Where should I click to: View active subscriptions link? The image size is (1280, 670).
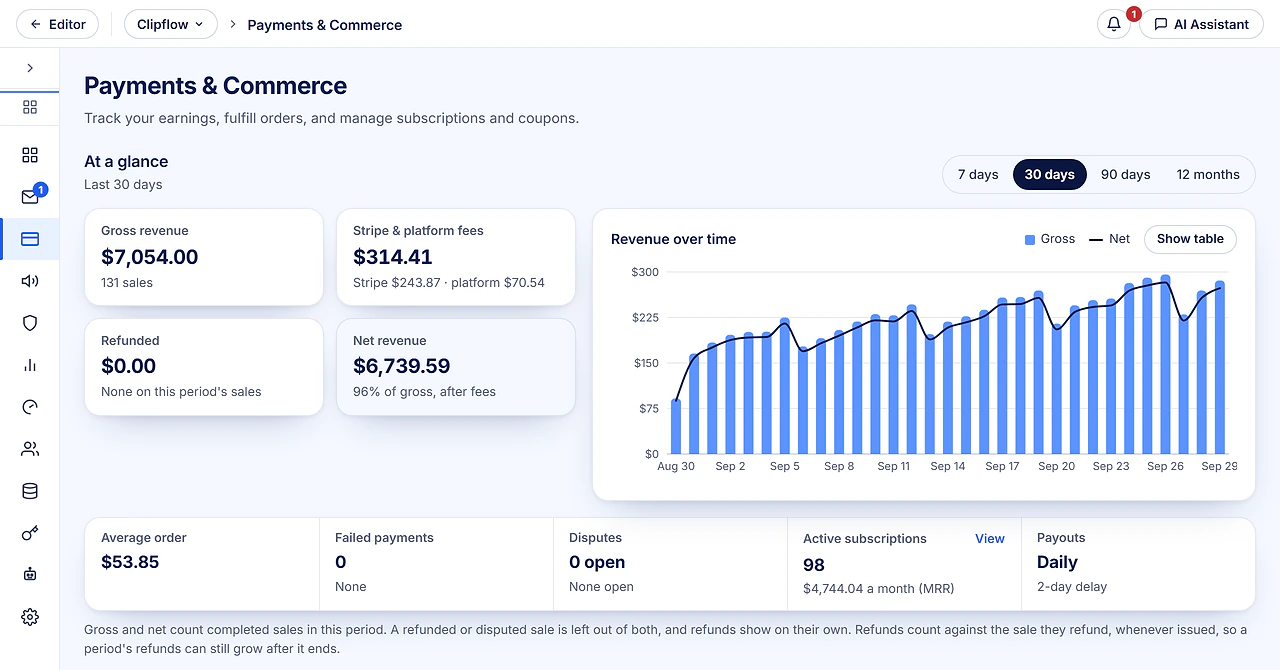point(990,538)
